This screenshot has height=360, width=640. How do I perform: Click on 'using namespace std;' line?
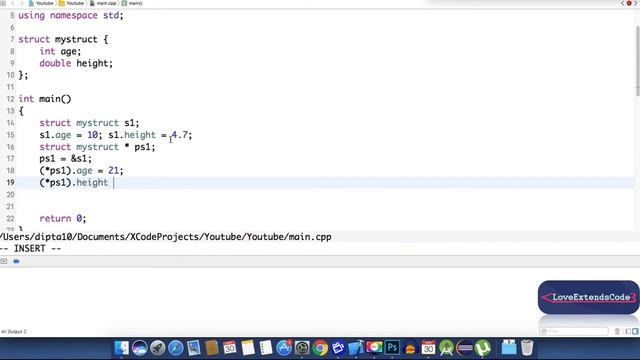point(71,16)
